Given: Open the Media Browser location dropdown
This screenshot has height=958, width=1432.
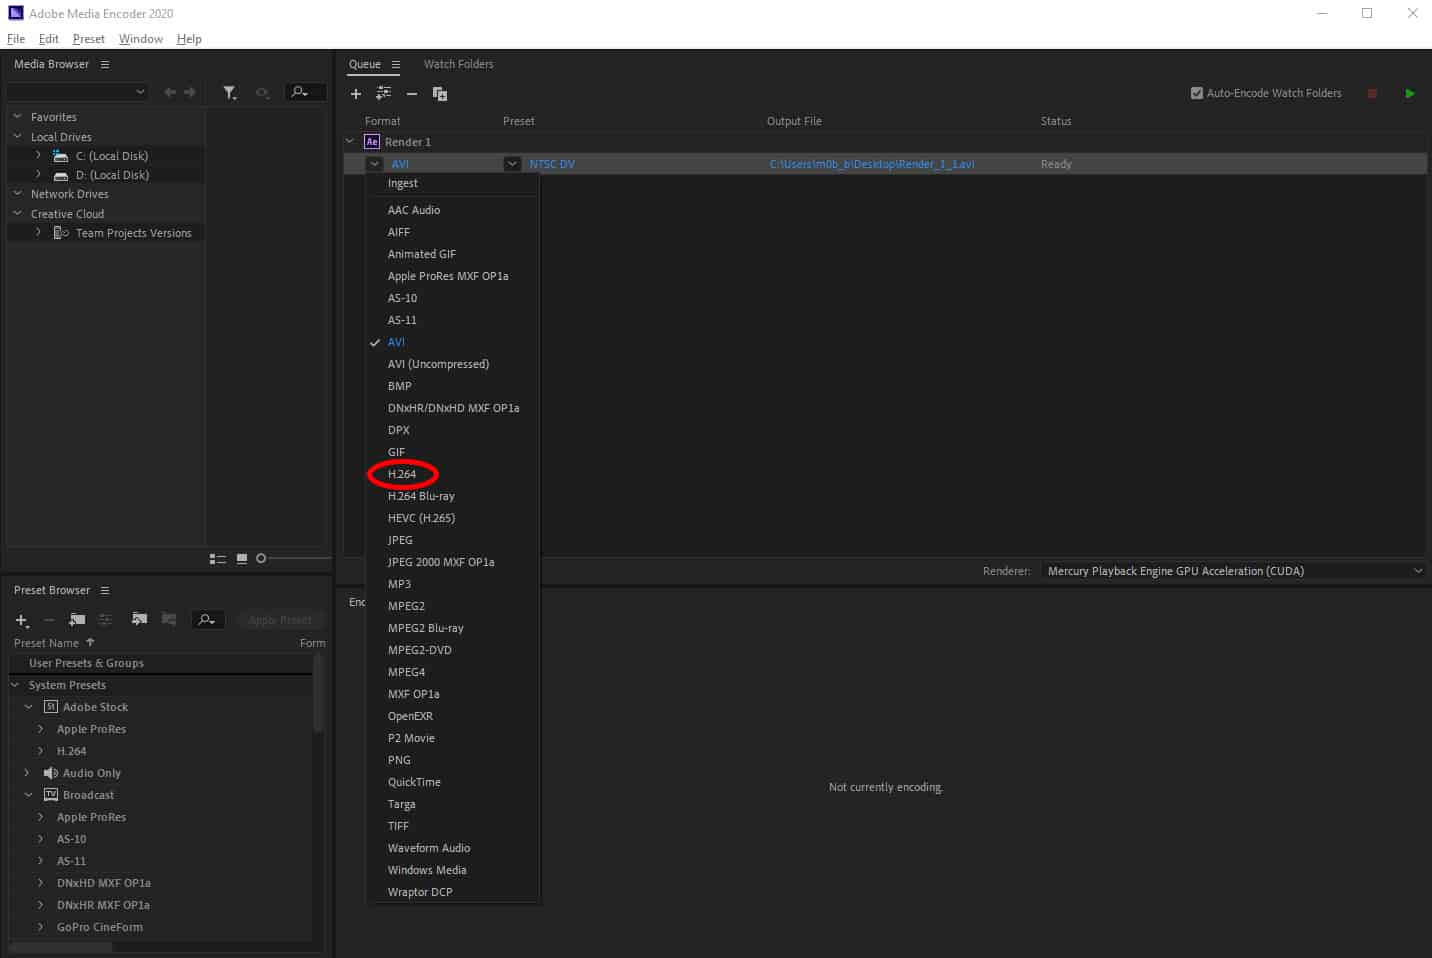Looking at the screenshot, I should 78,92.
